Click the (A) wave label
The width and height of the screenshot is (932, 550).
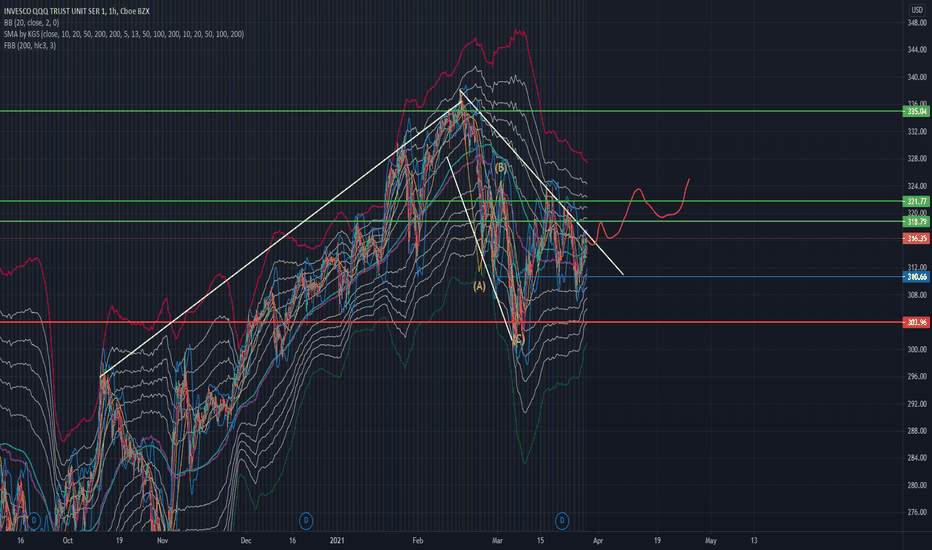pyautogui.click(x=479, y=287)
